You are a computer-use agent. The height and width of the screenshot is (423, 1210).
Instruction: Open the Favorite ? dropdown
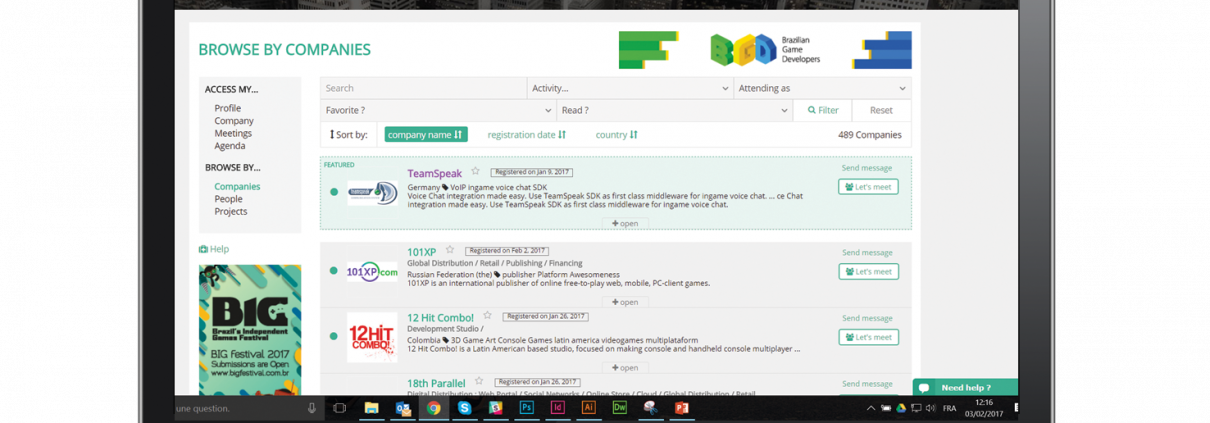438,110
